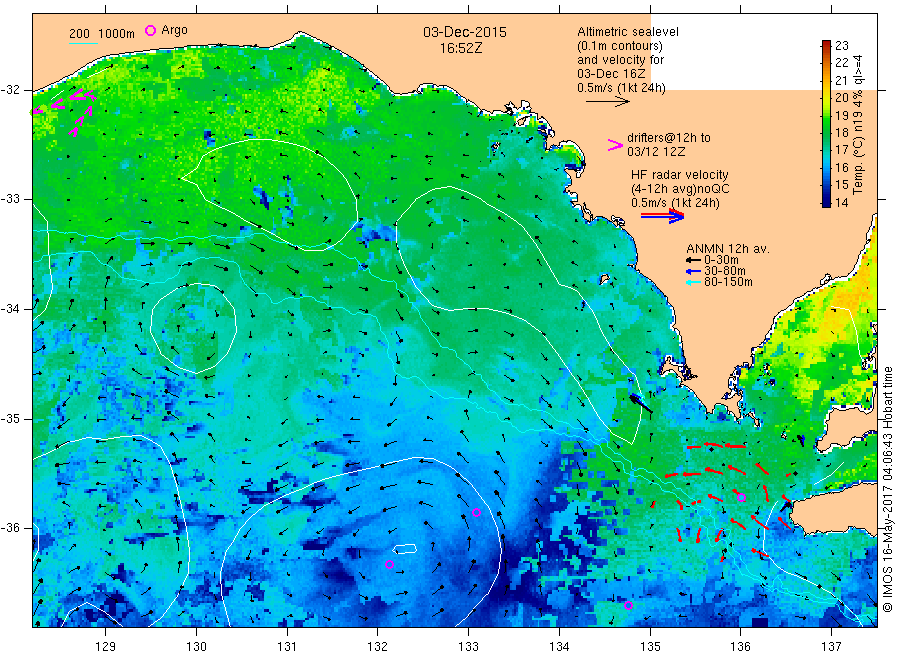Click '(0.1m contours)' legend text
Screen dimensions: 900x660
[x=620, y=46]
